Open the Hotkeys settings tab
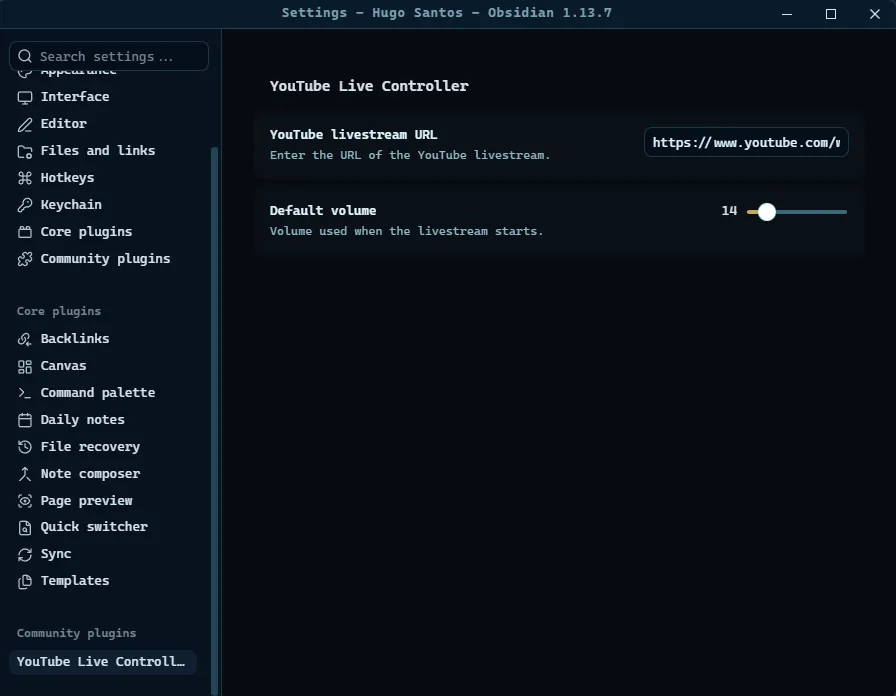 pos(103,178)
